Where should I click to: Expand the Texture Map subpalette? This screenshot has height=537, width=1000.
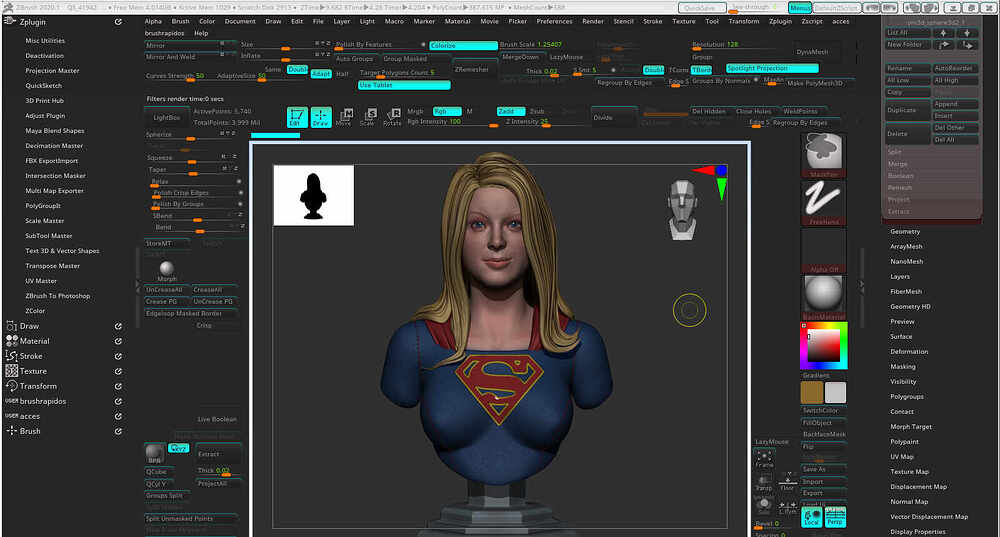(909, 471)
